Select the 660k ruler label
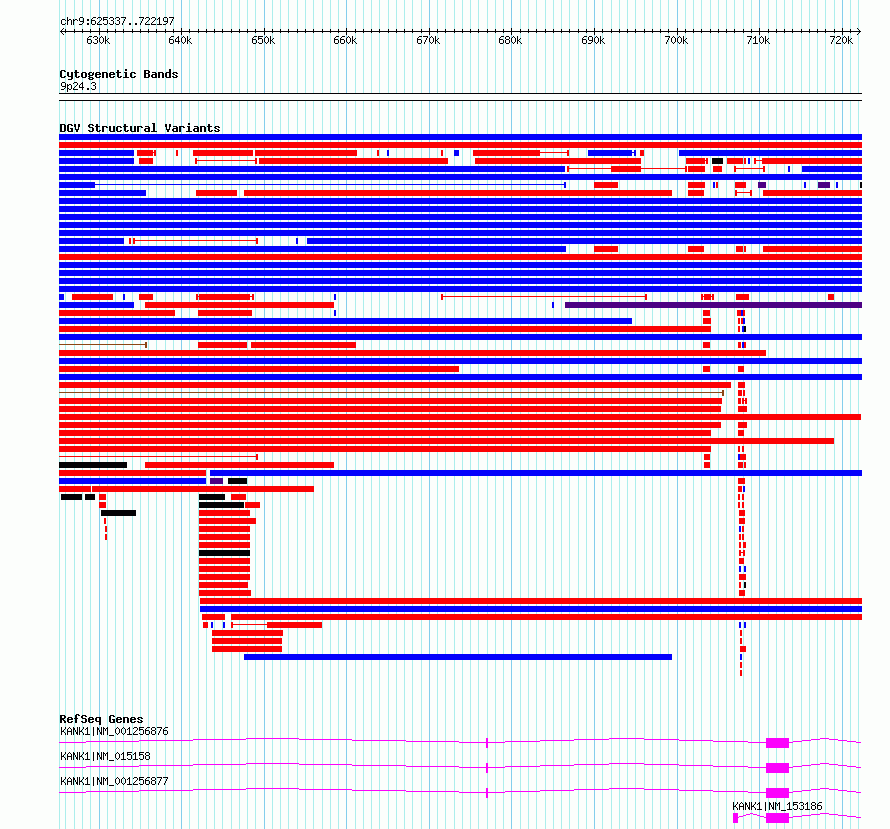The height and width of the screenshot is (829, 890). coord(346,41)
